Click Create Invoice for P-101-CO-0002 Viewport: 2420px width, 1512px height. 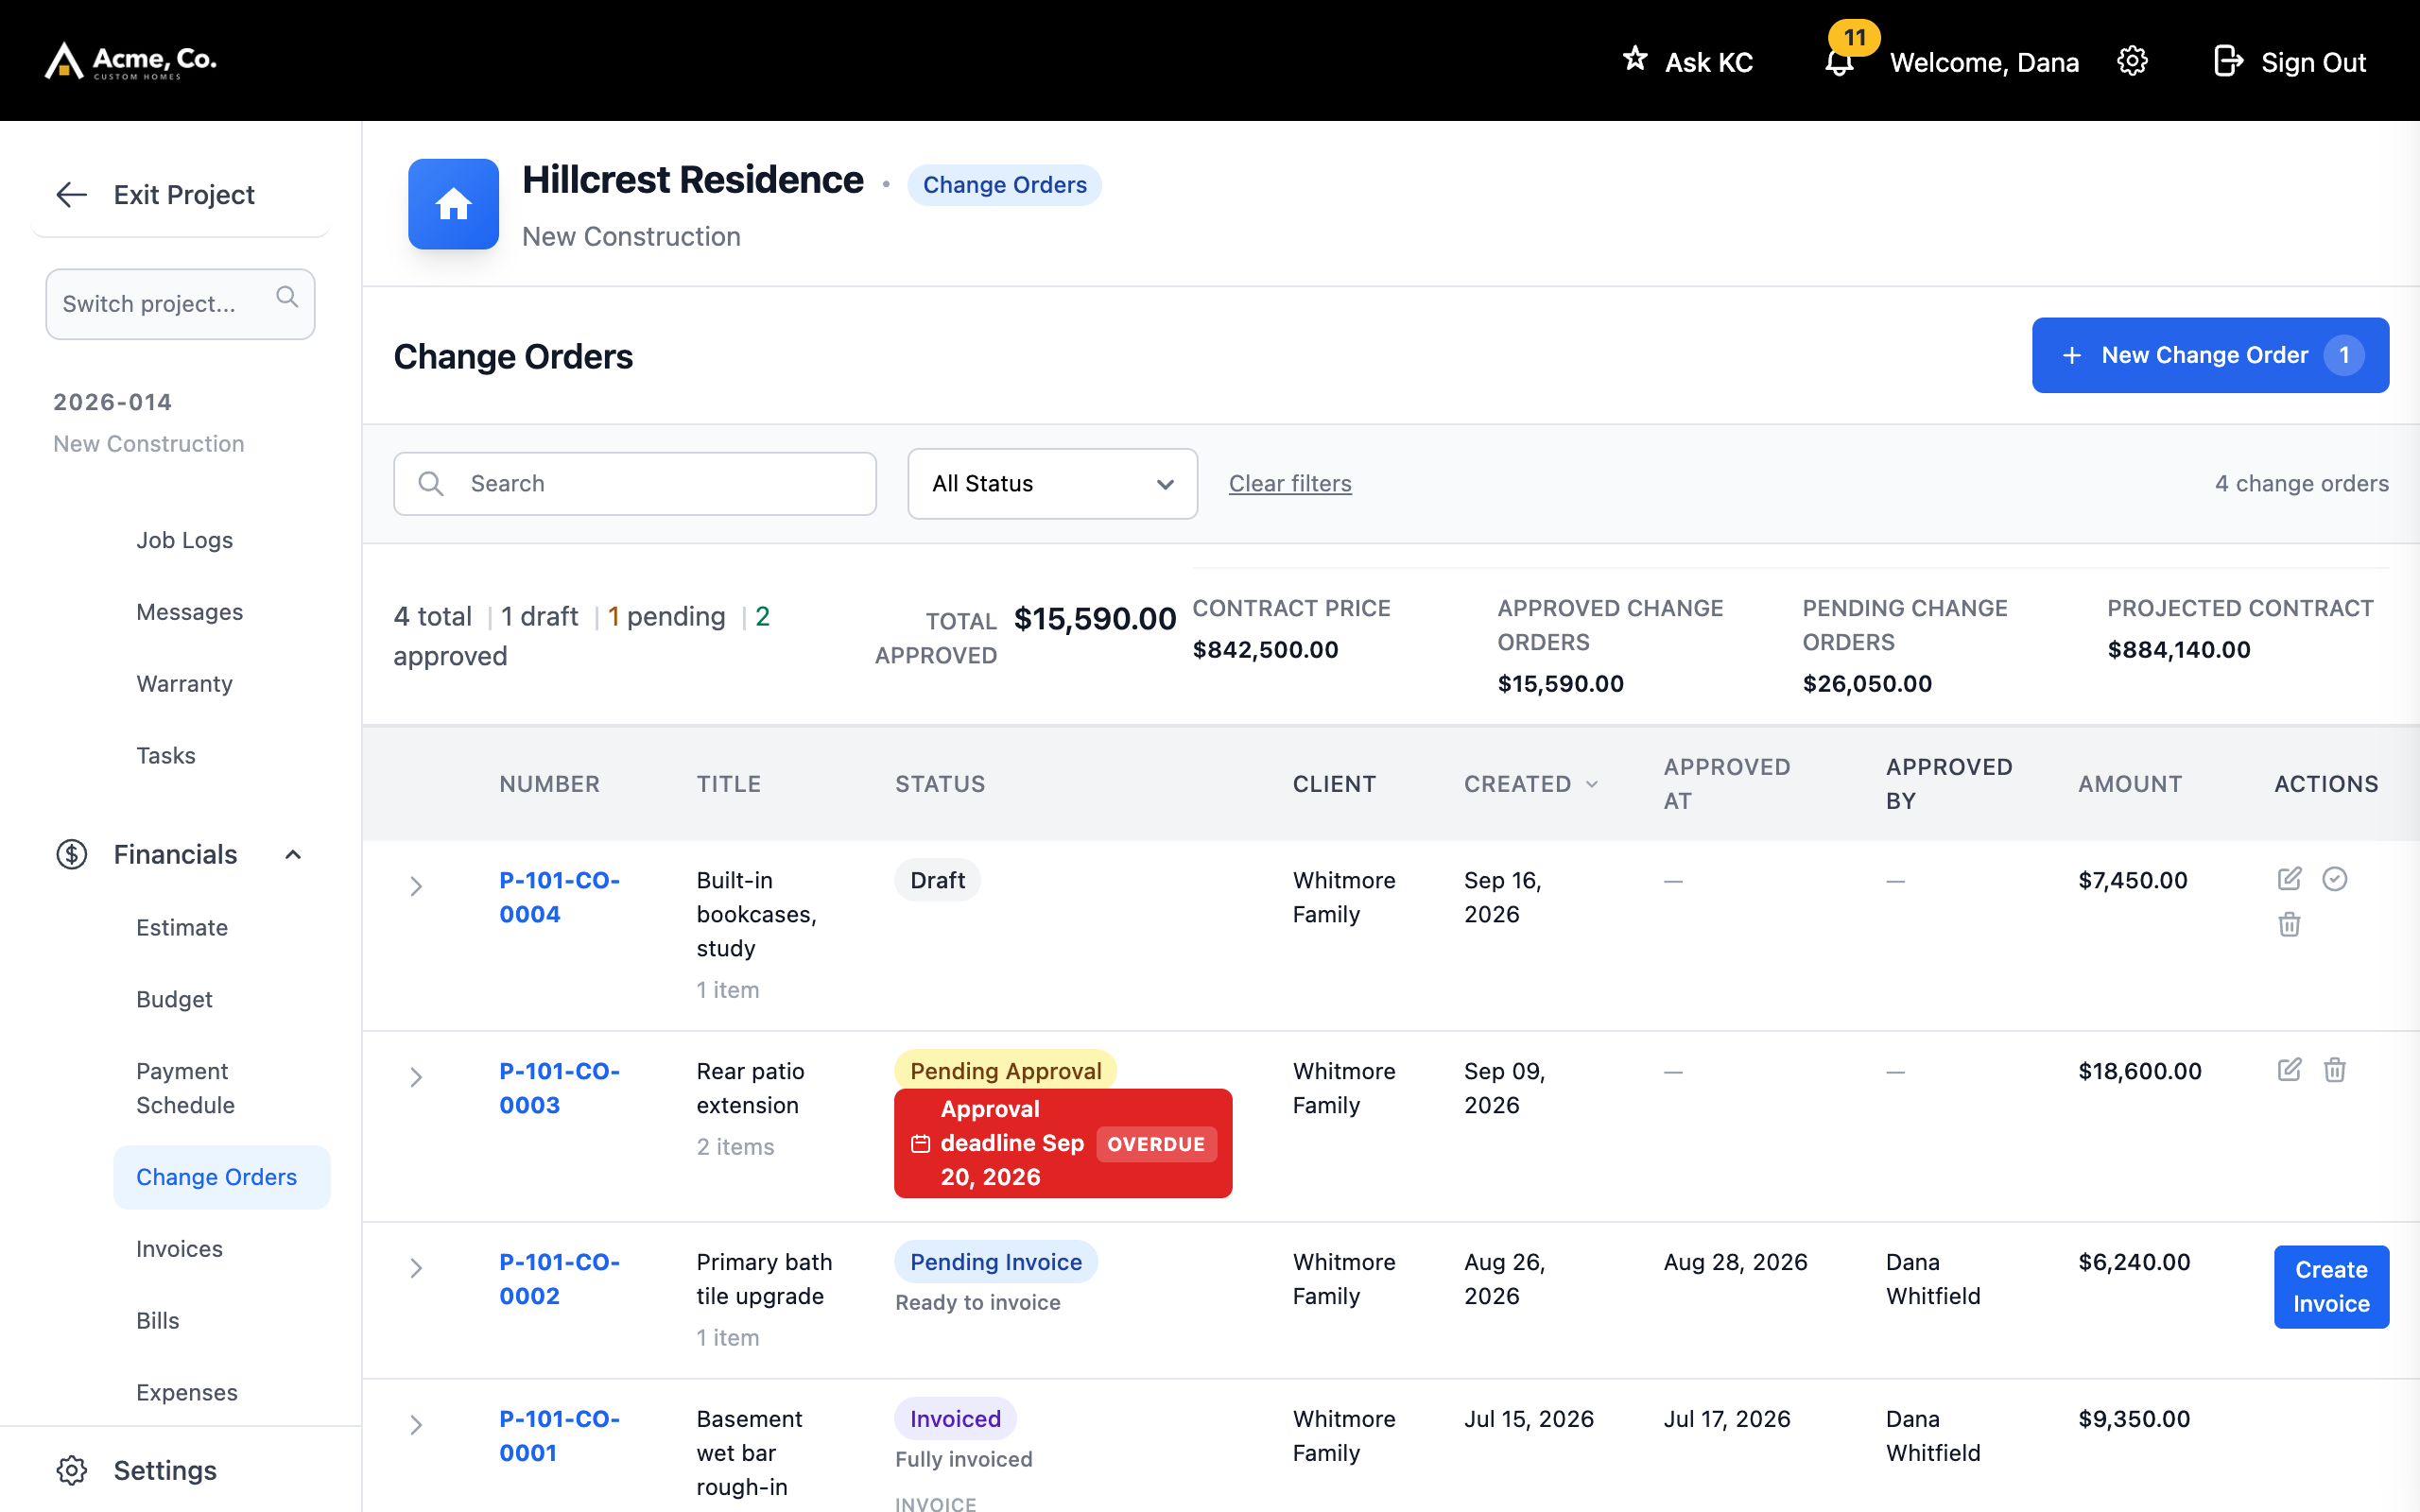point(2331,1287)
